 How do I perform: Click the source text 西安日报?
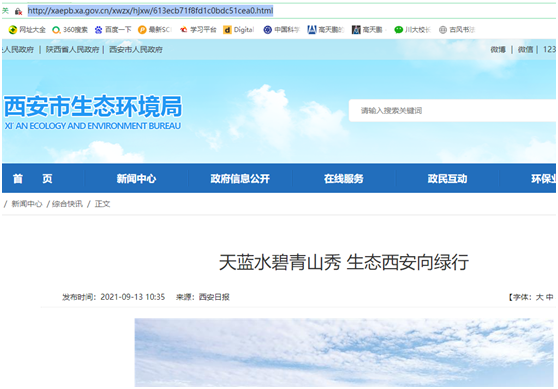[214, 297]
